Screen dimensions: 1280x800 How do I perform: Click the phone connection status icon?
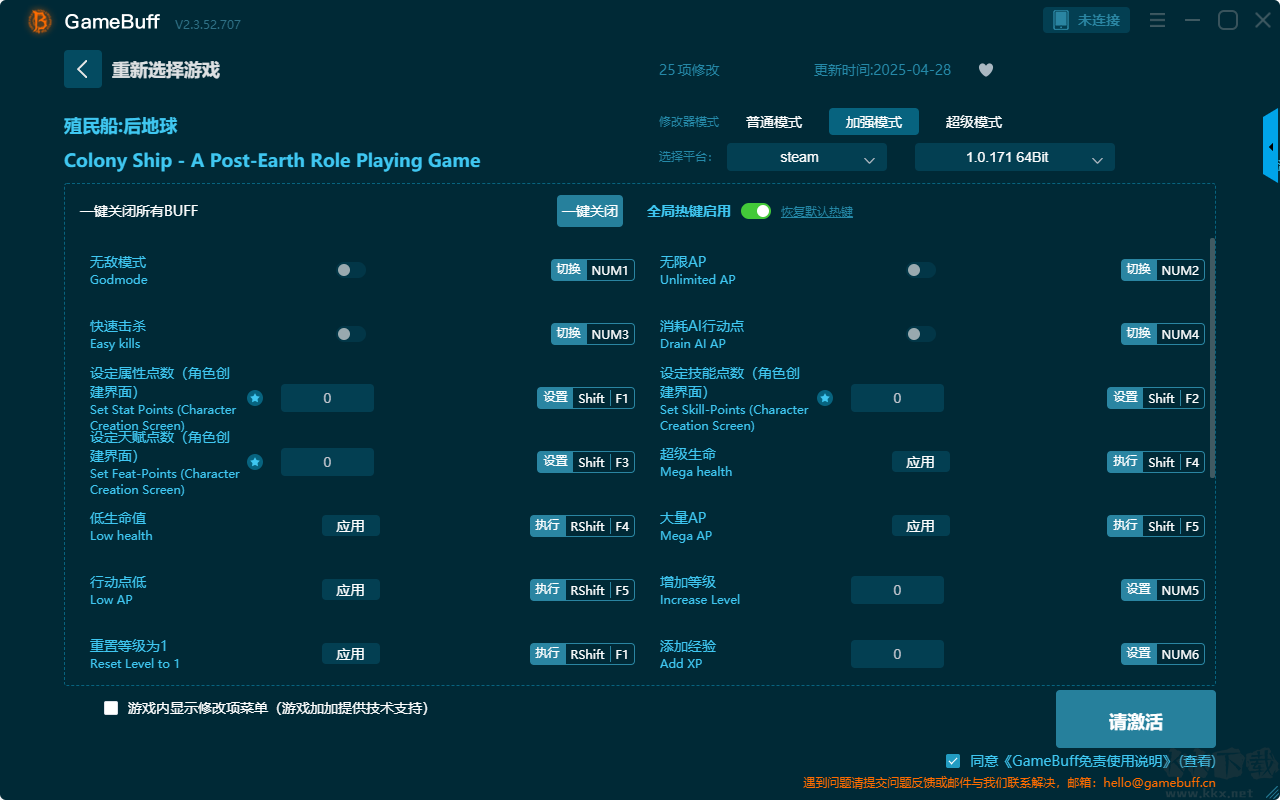[1060, 20]
